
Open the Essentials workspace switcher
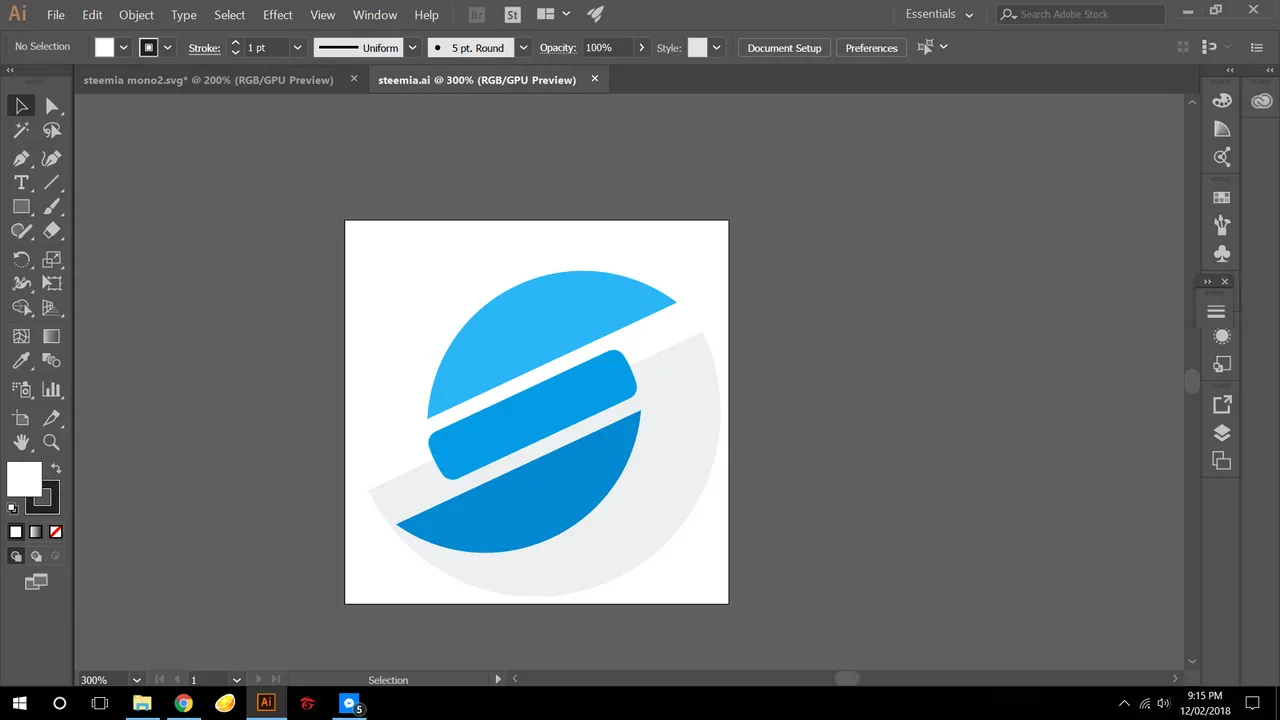(939, 15)
